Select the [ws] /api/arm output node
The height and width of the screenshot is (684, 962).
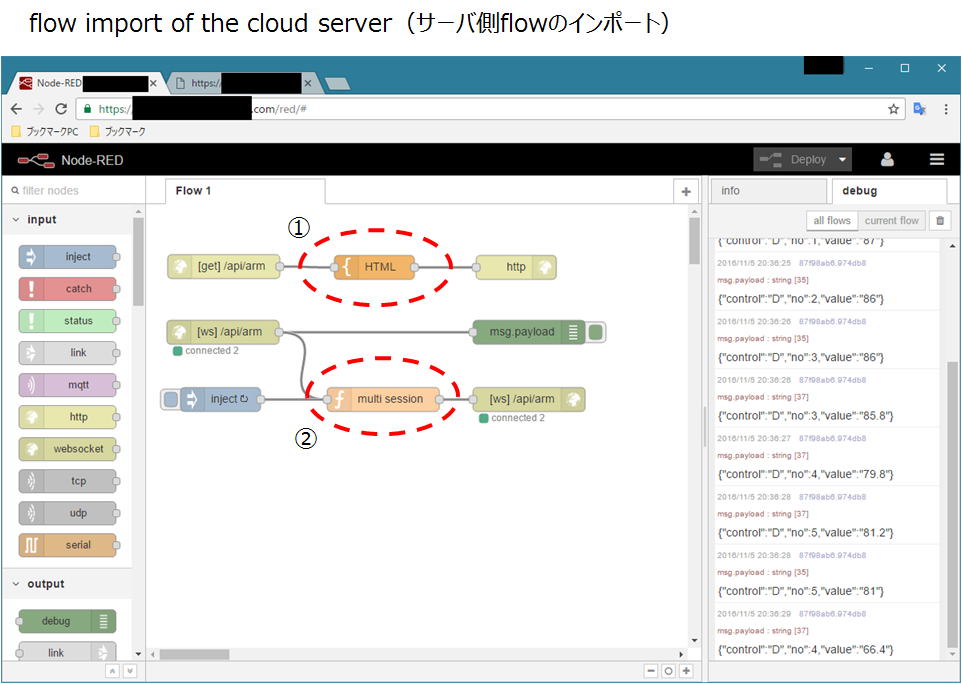[x=528, y=399]
